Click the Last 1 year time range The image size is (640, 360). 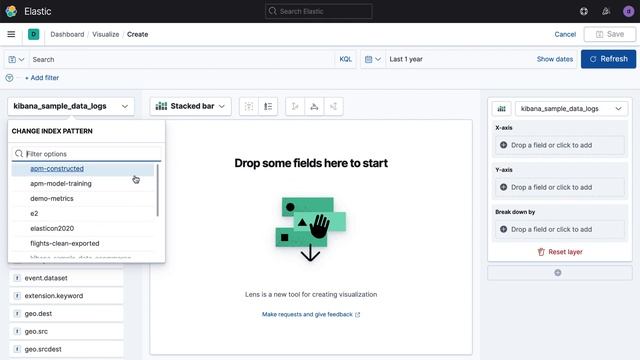[406, 59]
